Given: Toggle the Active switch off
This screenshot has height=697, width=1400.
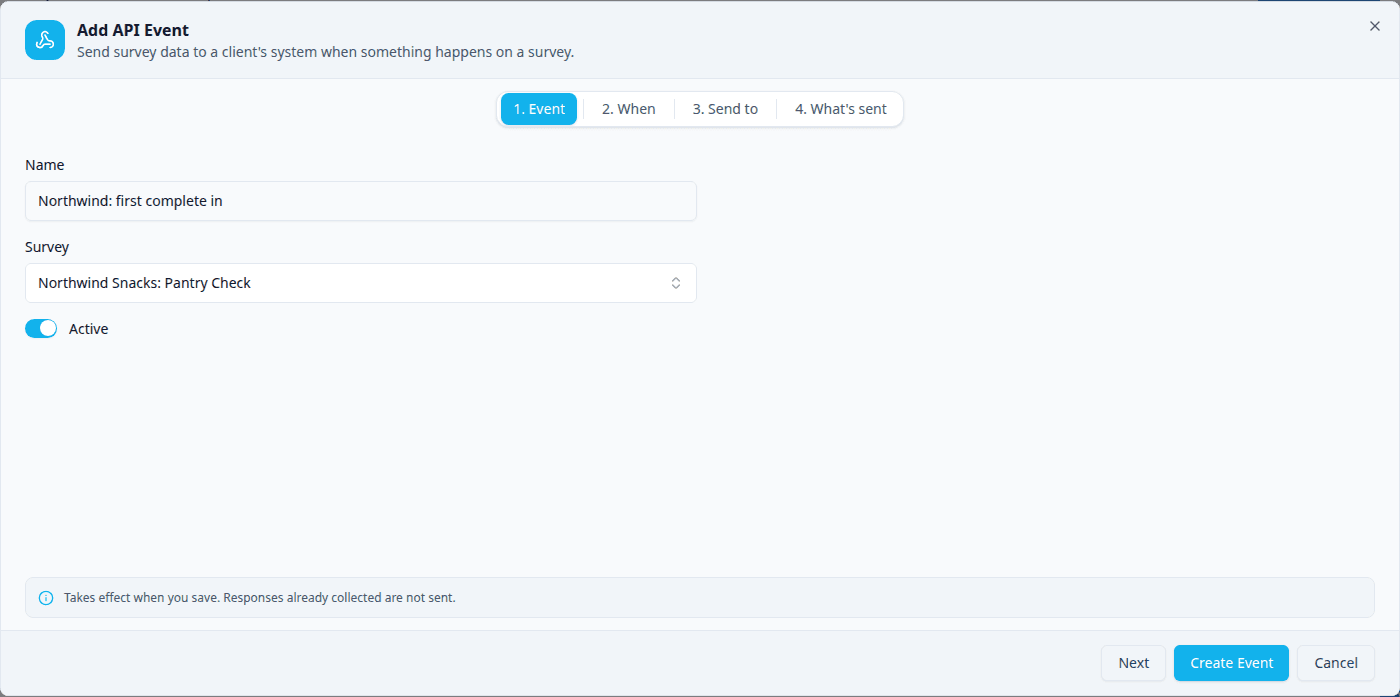Looking at the screenshot, I should (41, 329).
